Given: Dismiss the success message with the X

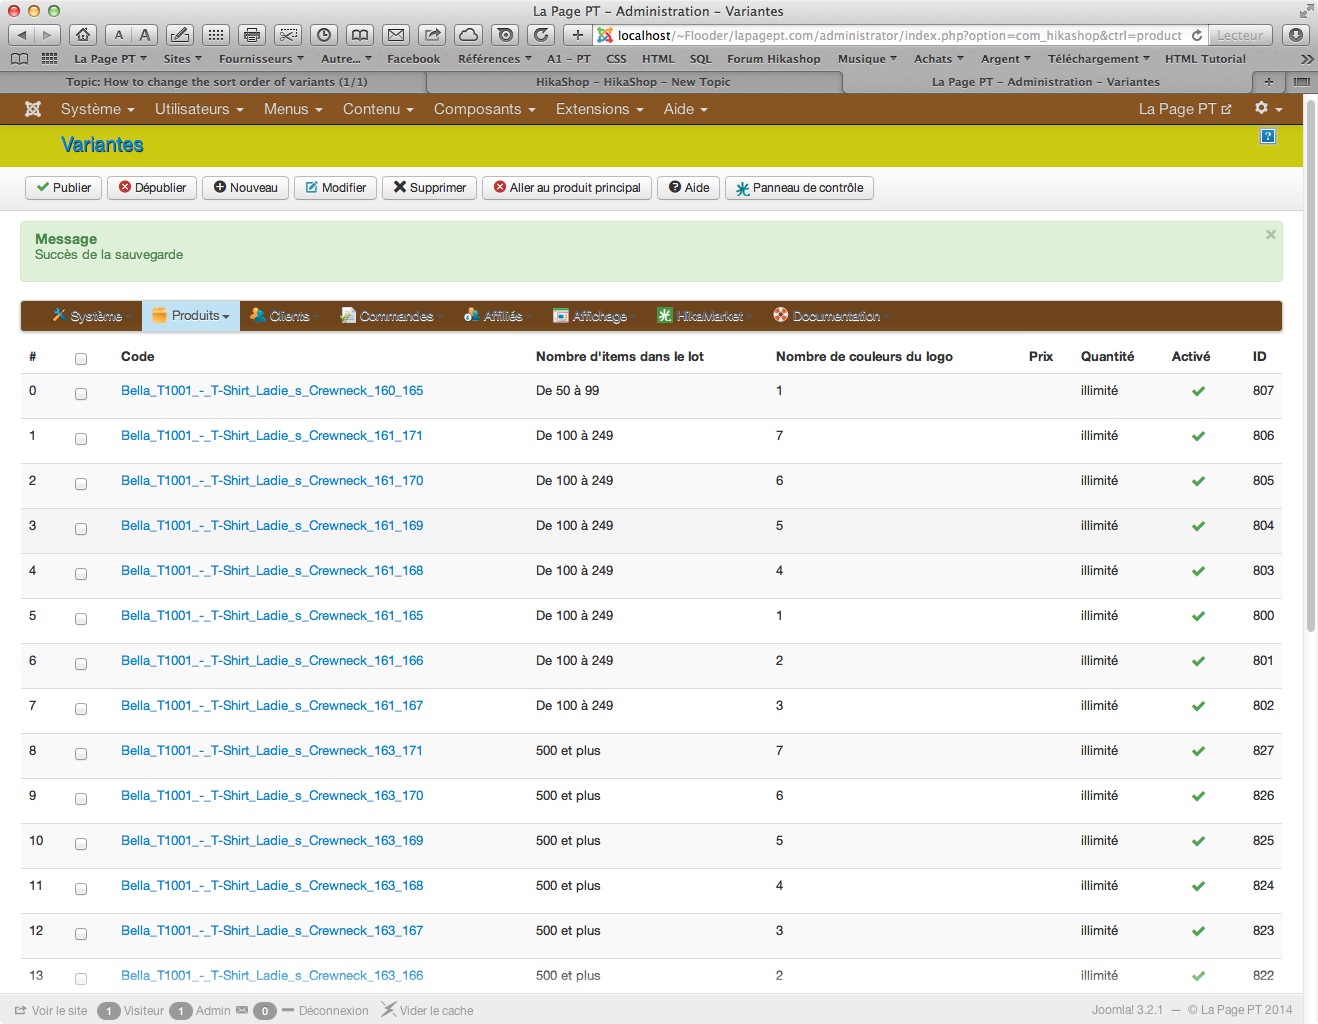Looking at the screenshot, I should coord(1271,235).
